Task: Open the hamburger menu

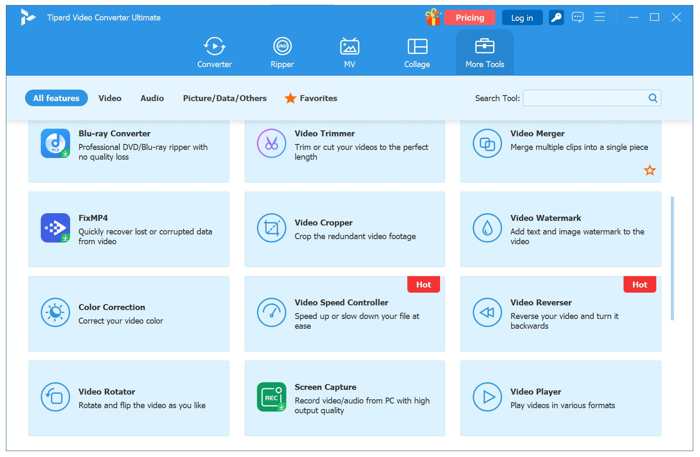Action: pos(600,17)
